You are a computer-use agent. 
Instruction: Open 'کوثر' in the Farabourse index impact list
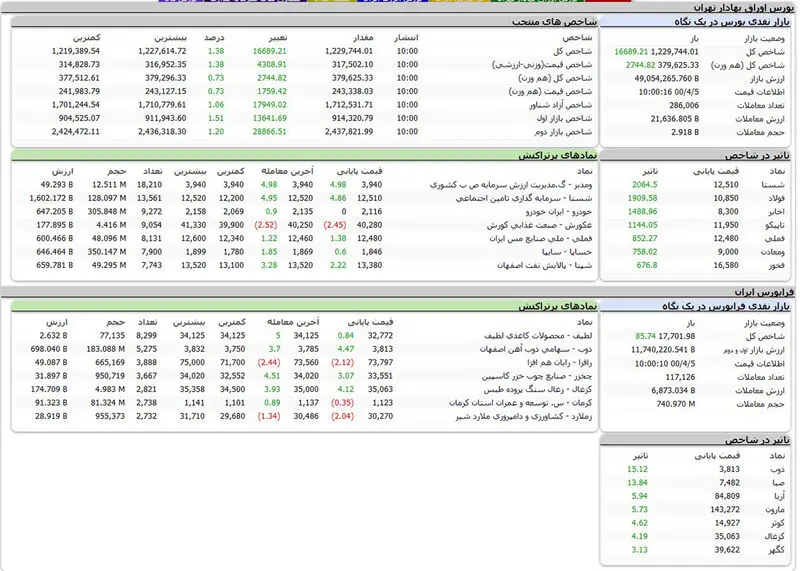coord(778,523)
